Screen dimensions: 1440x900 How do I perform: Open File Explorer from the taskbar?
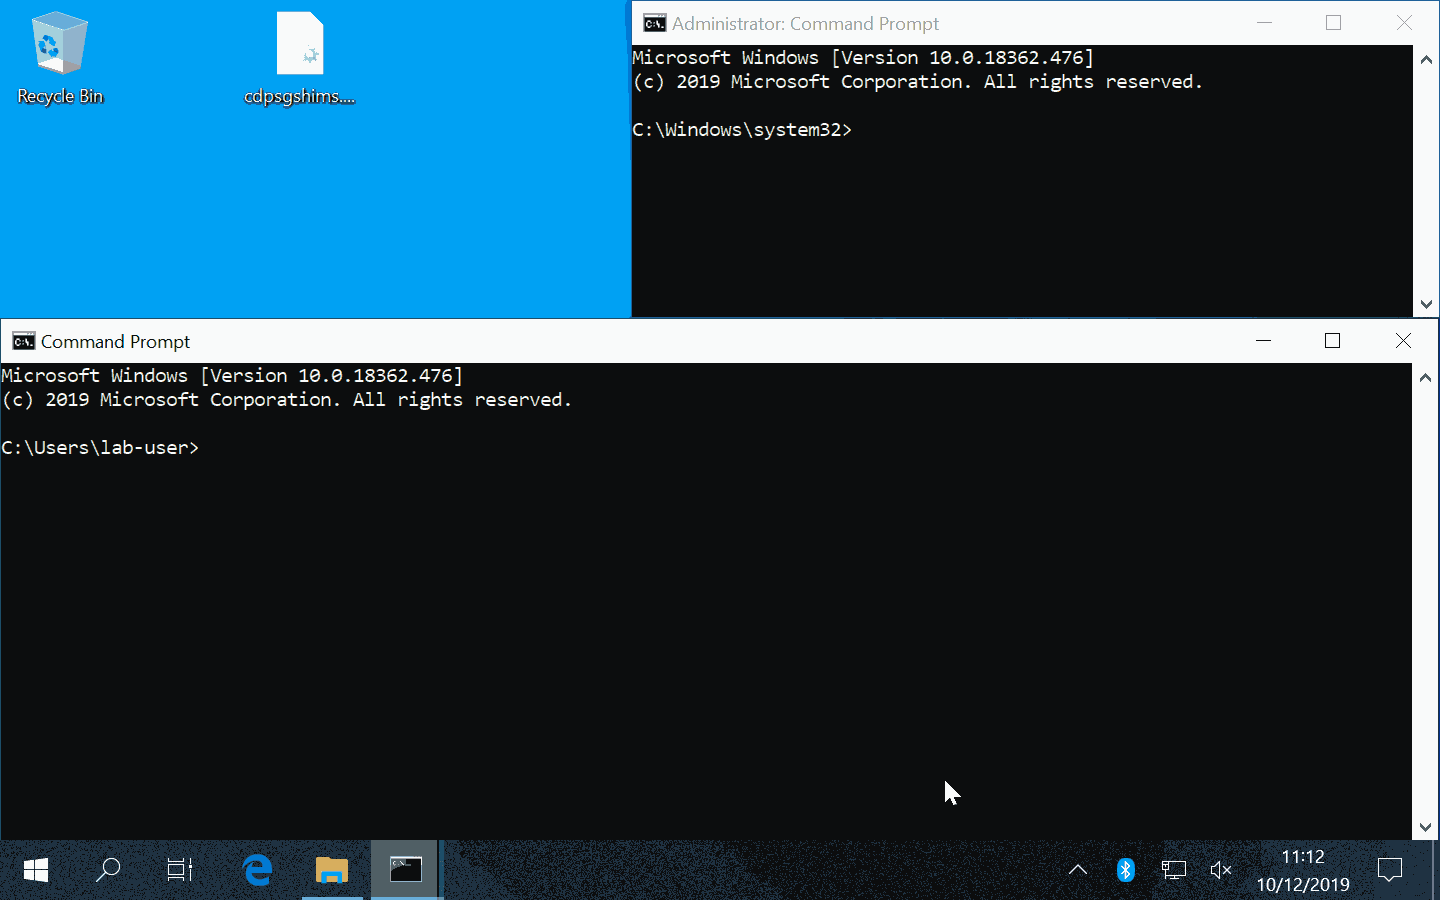coord(332,870)
